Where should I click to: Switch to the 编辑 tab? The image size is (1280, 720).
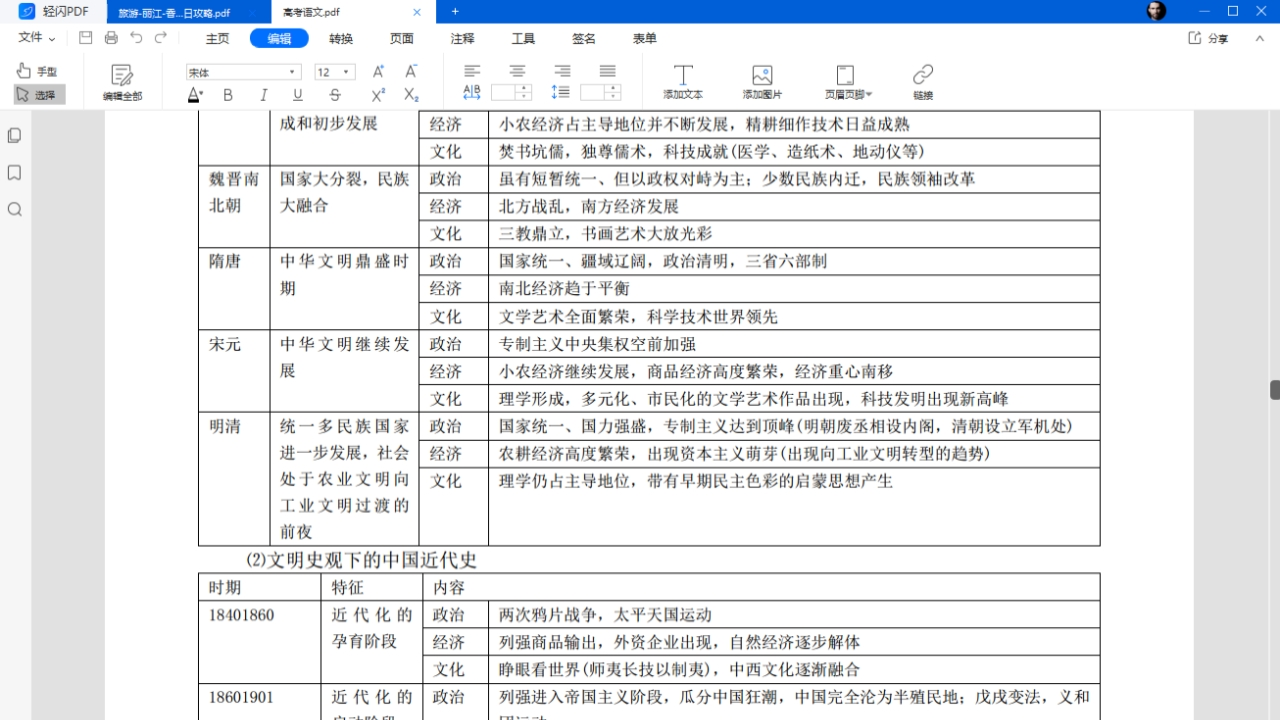(279, 39)
